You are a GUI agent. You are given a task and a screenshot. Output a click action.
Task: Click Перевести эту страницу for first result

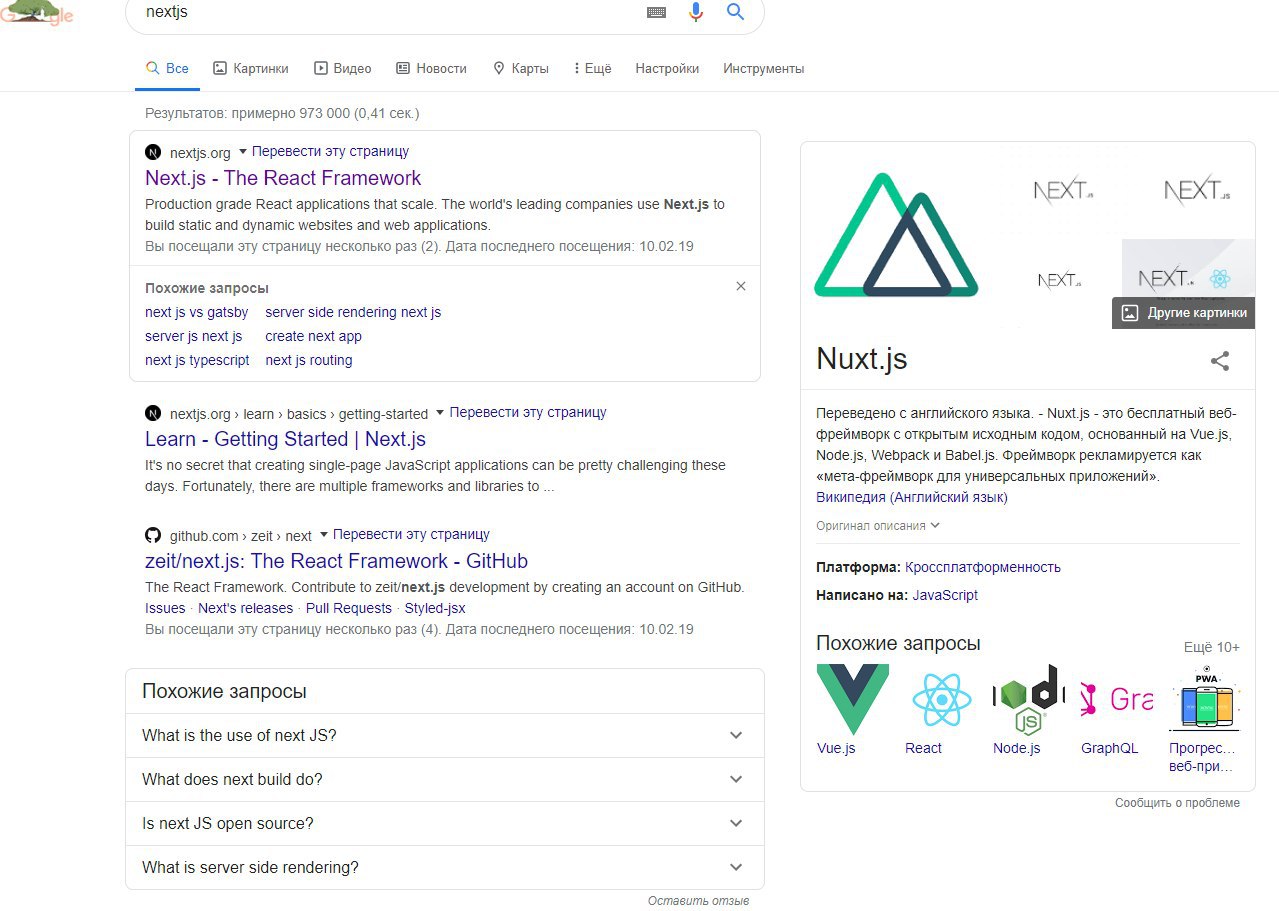click(x=330, y=151)
